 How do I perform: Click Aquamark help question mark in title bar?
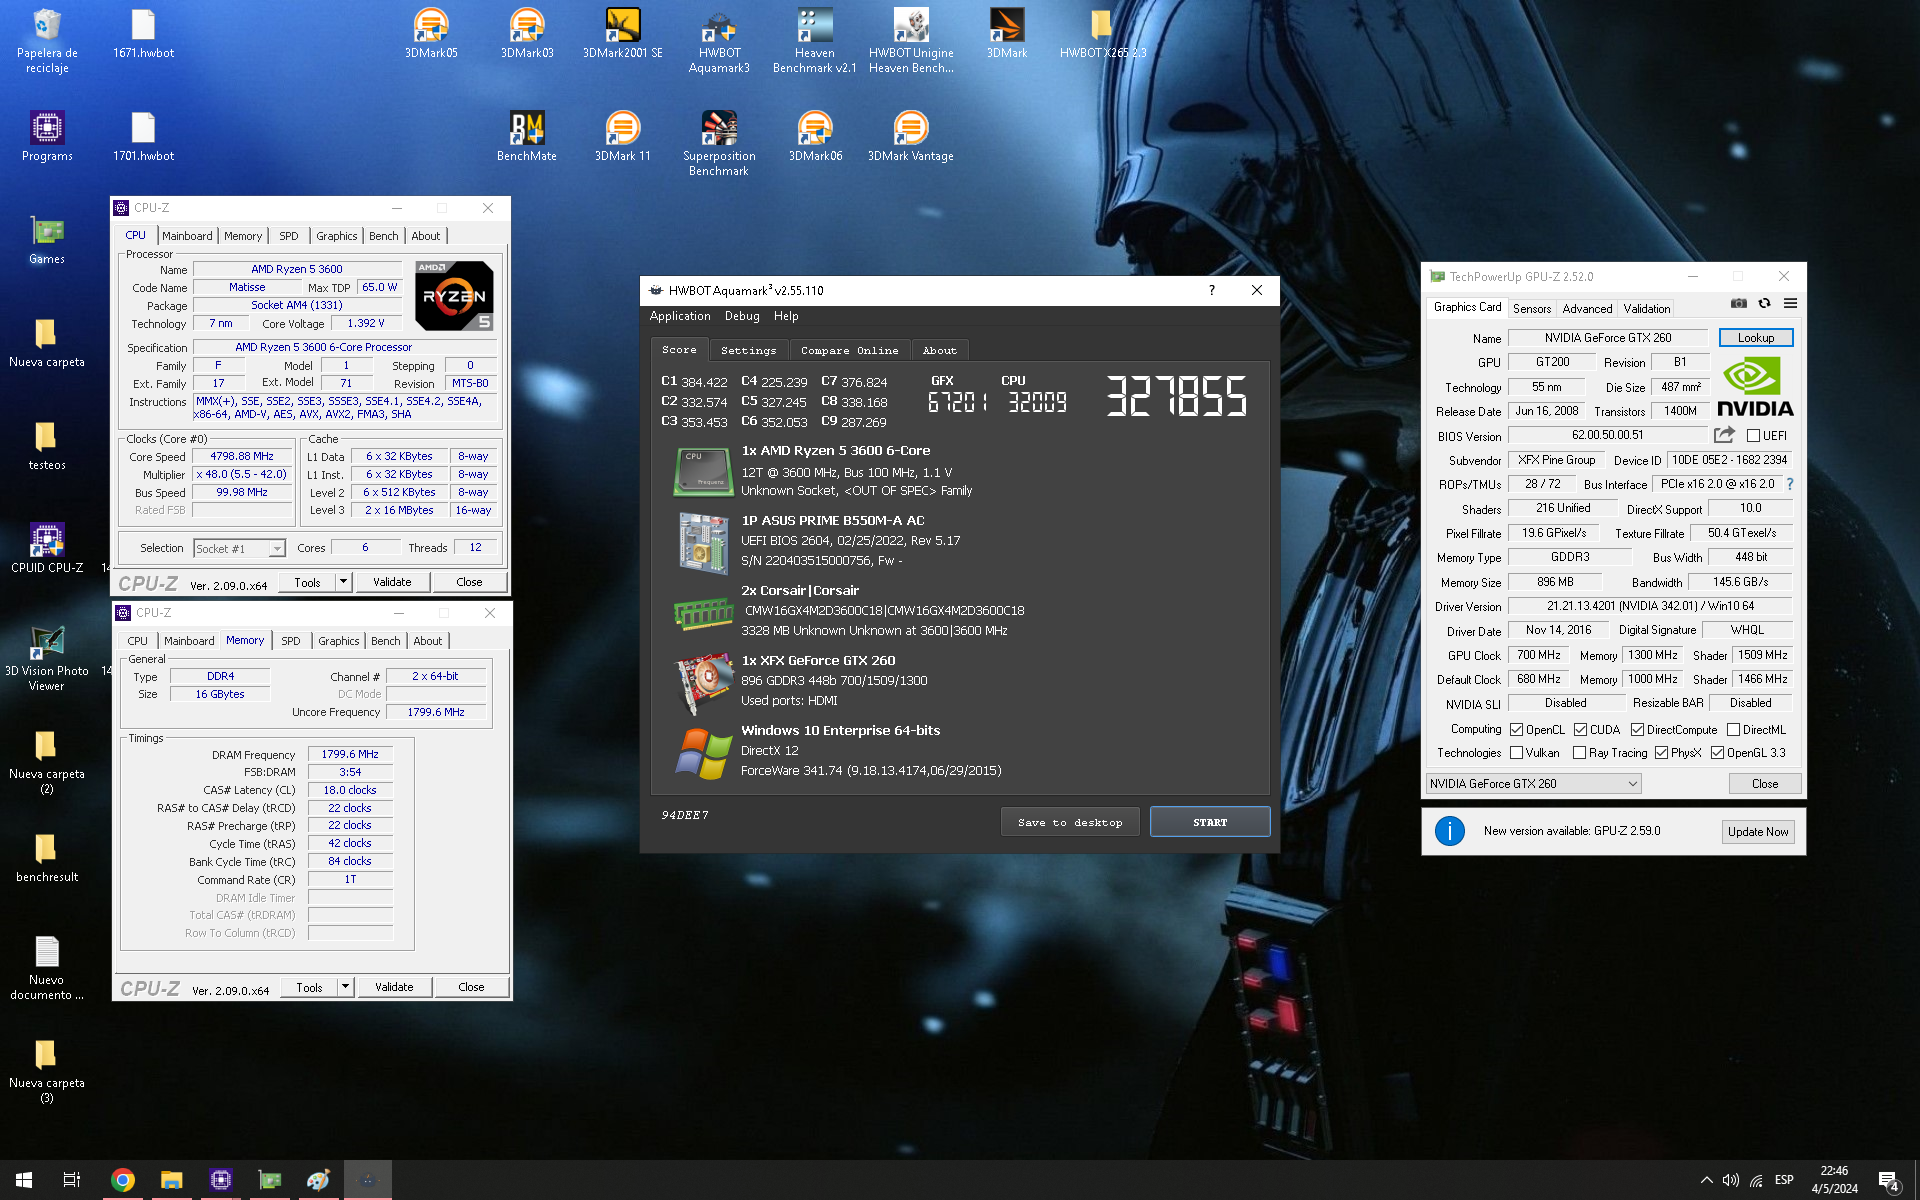click(1212, 290)
